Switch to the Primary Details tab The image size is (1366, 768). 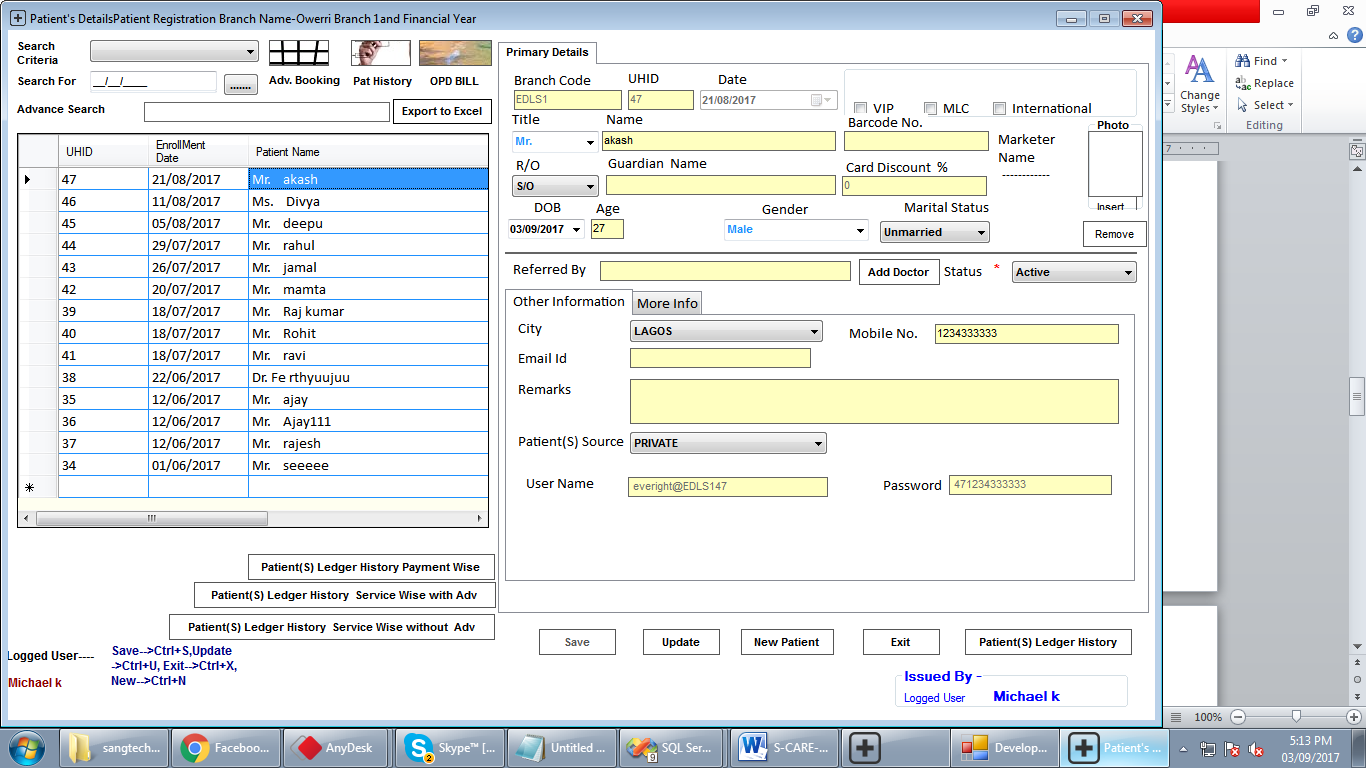click(547, 52)
